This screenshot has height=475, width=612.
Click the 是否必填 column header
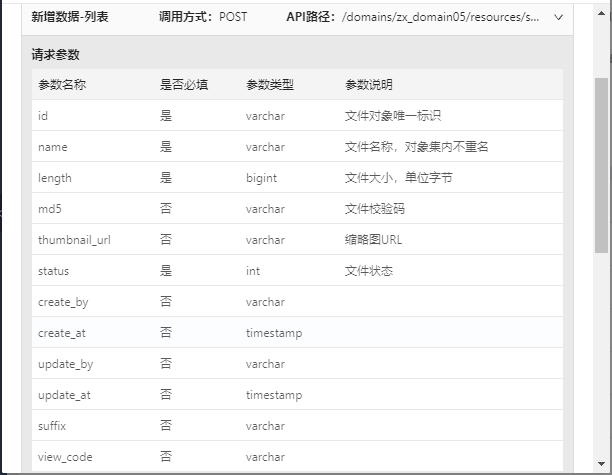(x=184, y=85)
